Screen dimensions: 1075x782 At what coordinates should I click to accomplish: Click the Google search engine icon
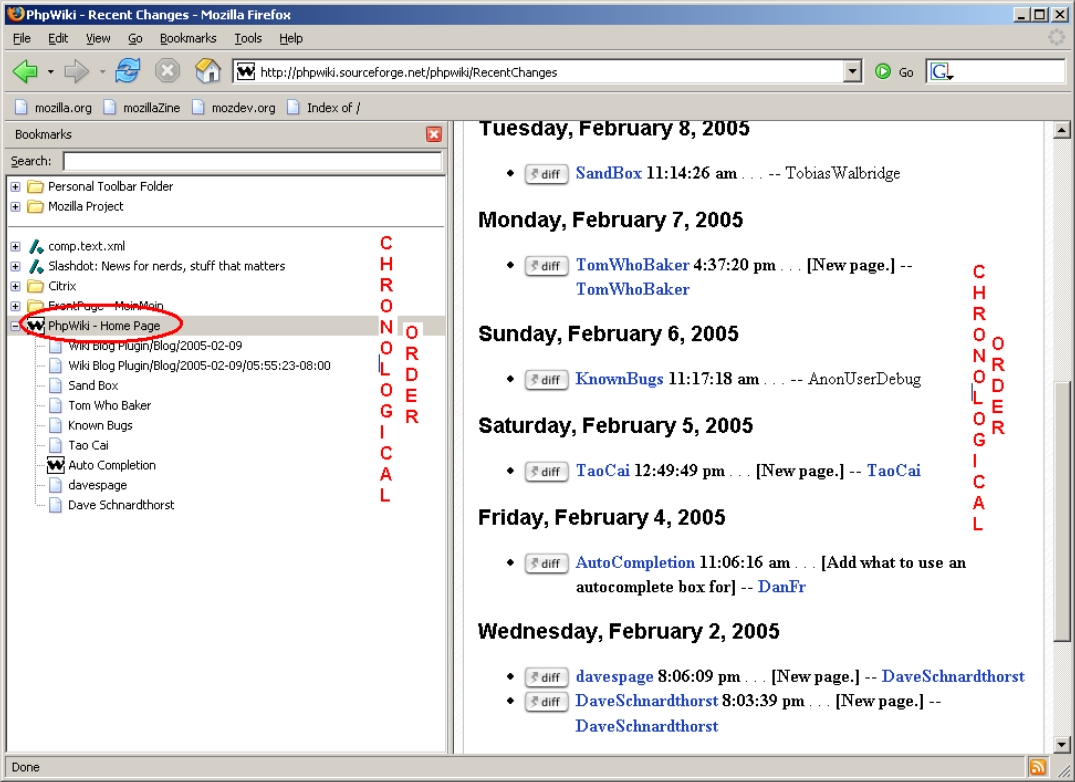pyautogui.click(x=941, y=71)
